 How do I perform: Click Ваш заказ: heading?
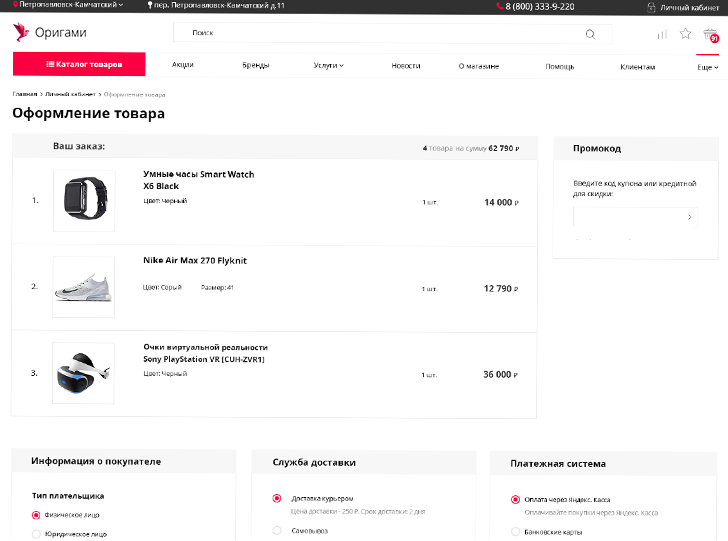tap(79, 146)
